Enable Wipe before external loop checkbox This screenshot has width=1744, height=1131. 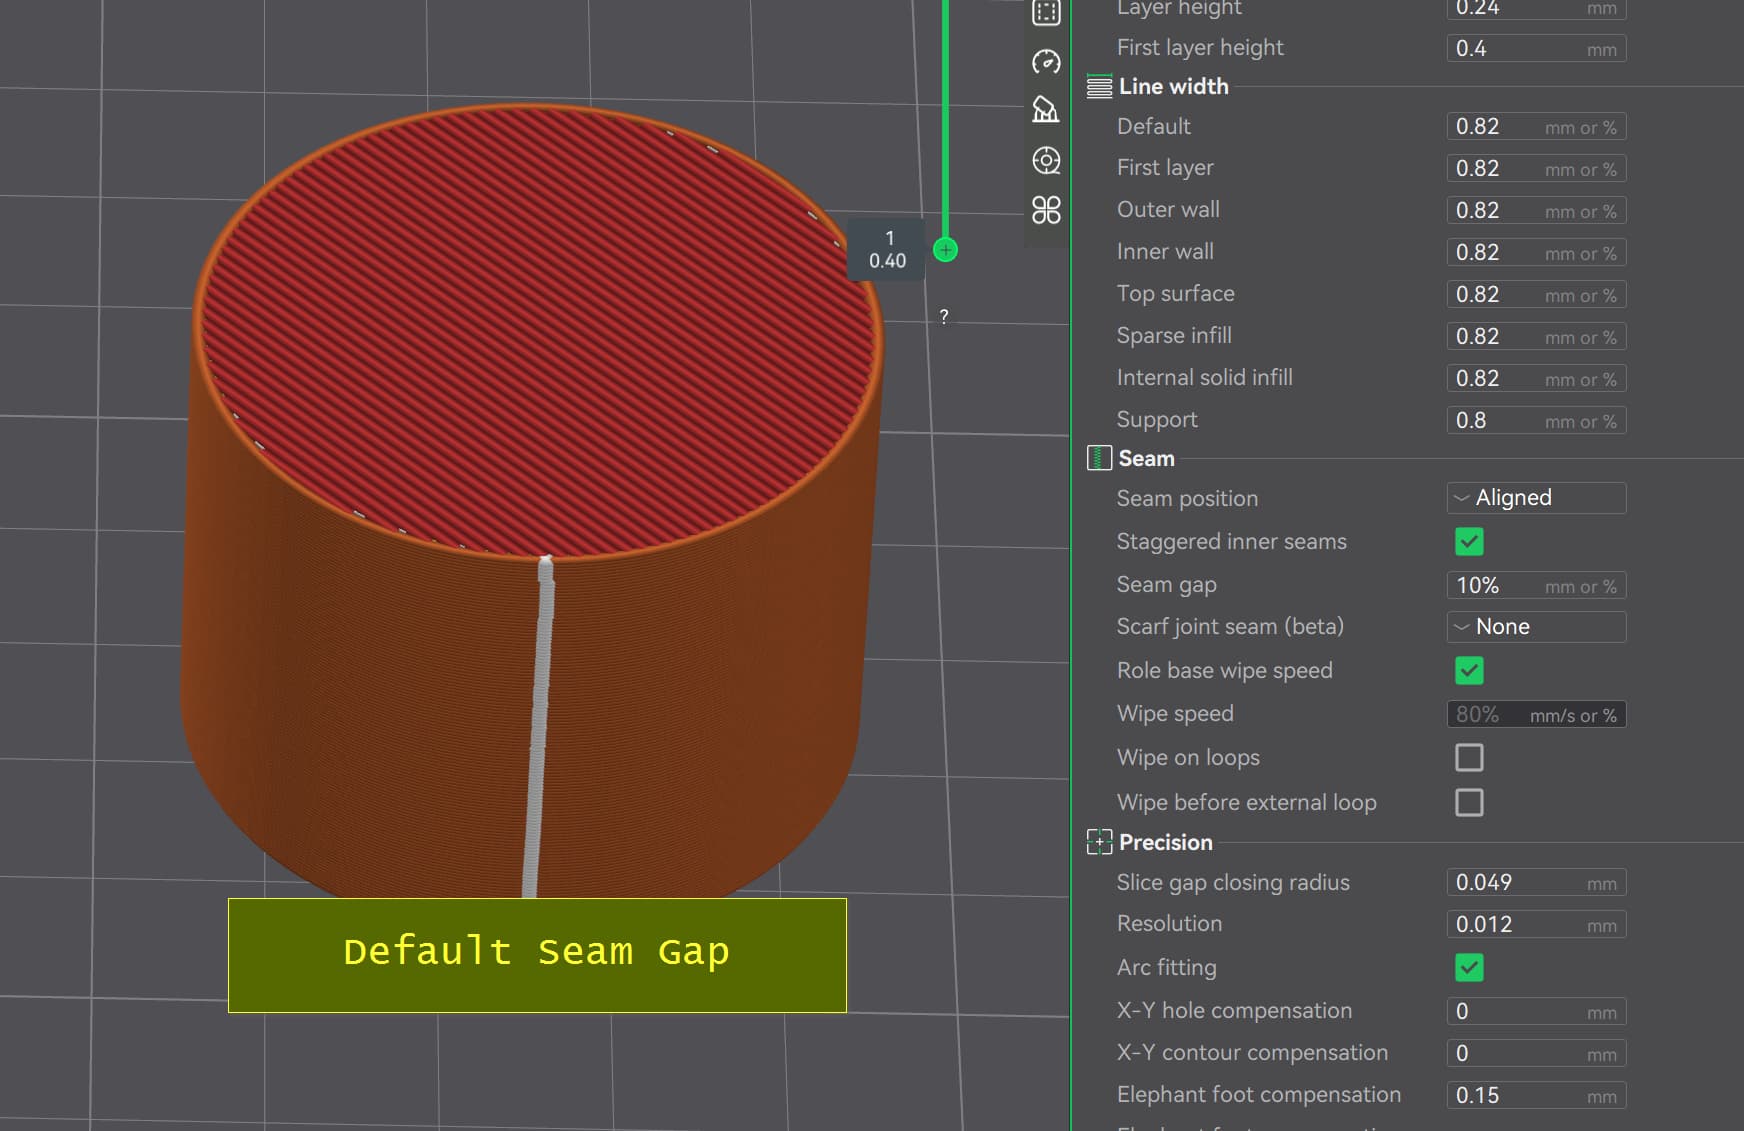pos(1468,803)
